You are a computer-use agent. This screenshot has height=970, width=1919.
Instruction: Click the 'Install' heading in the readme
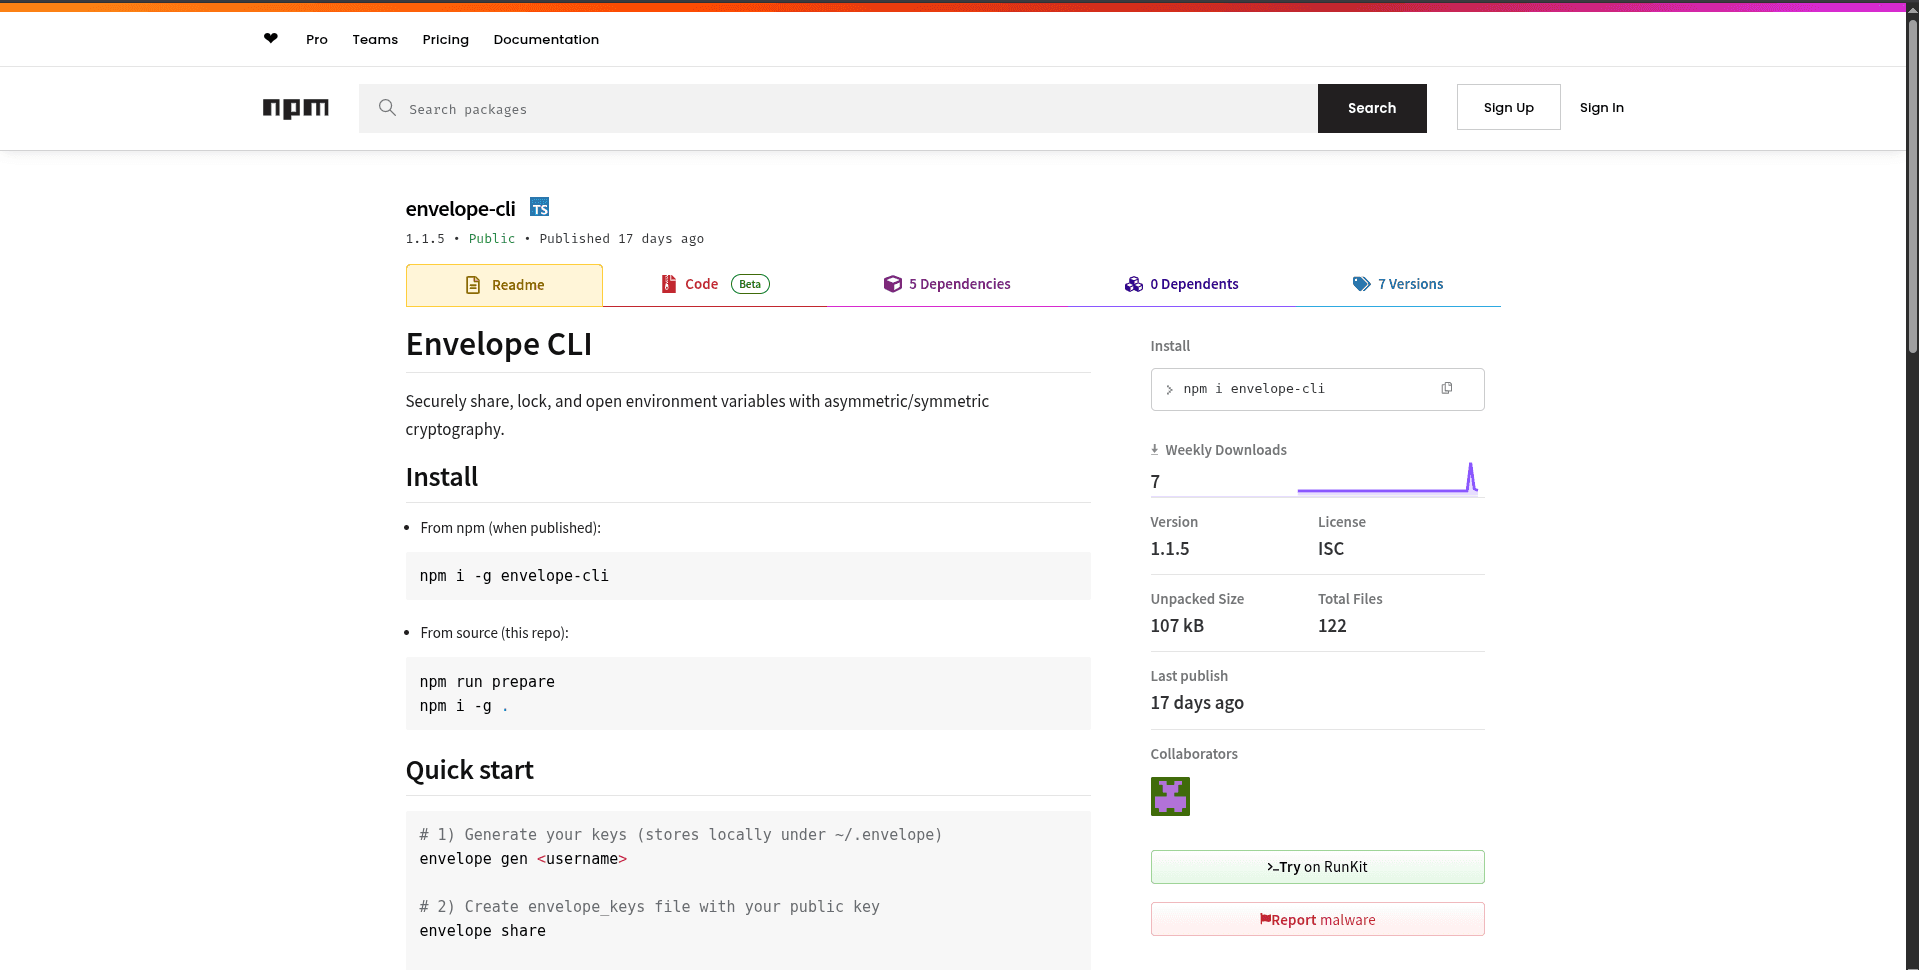442,477
